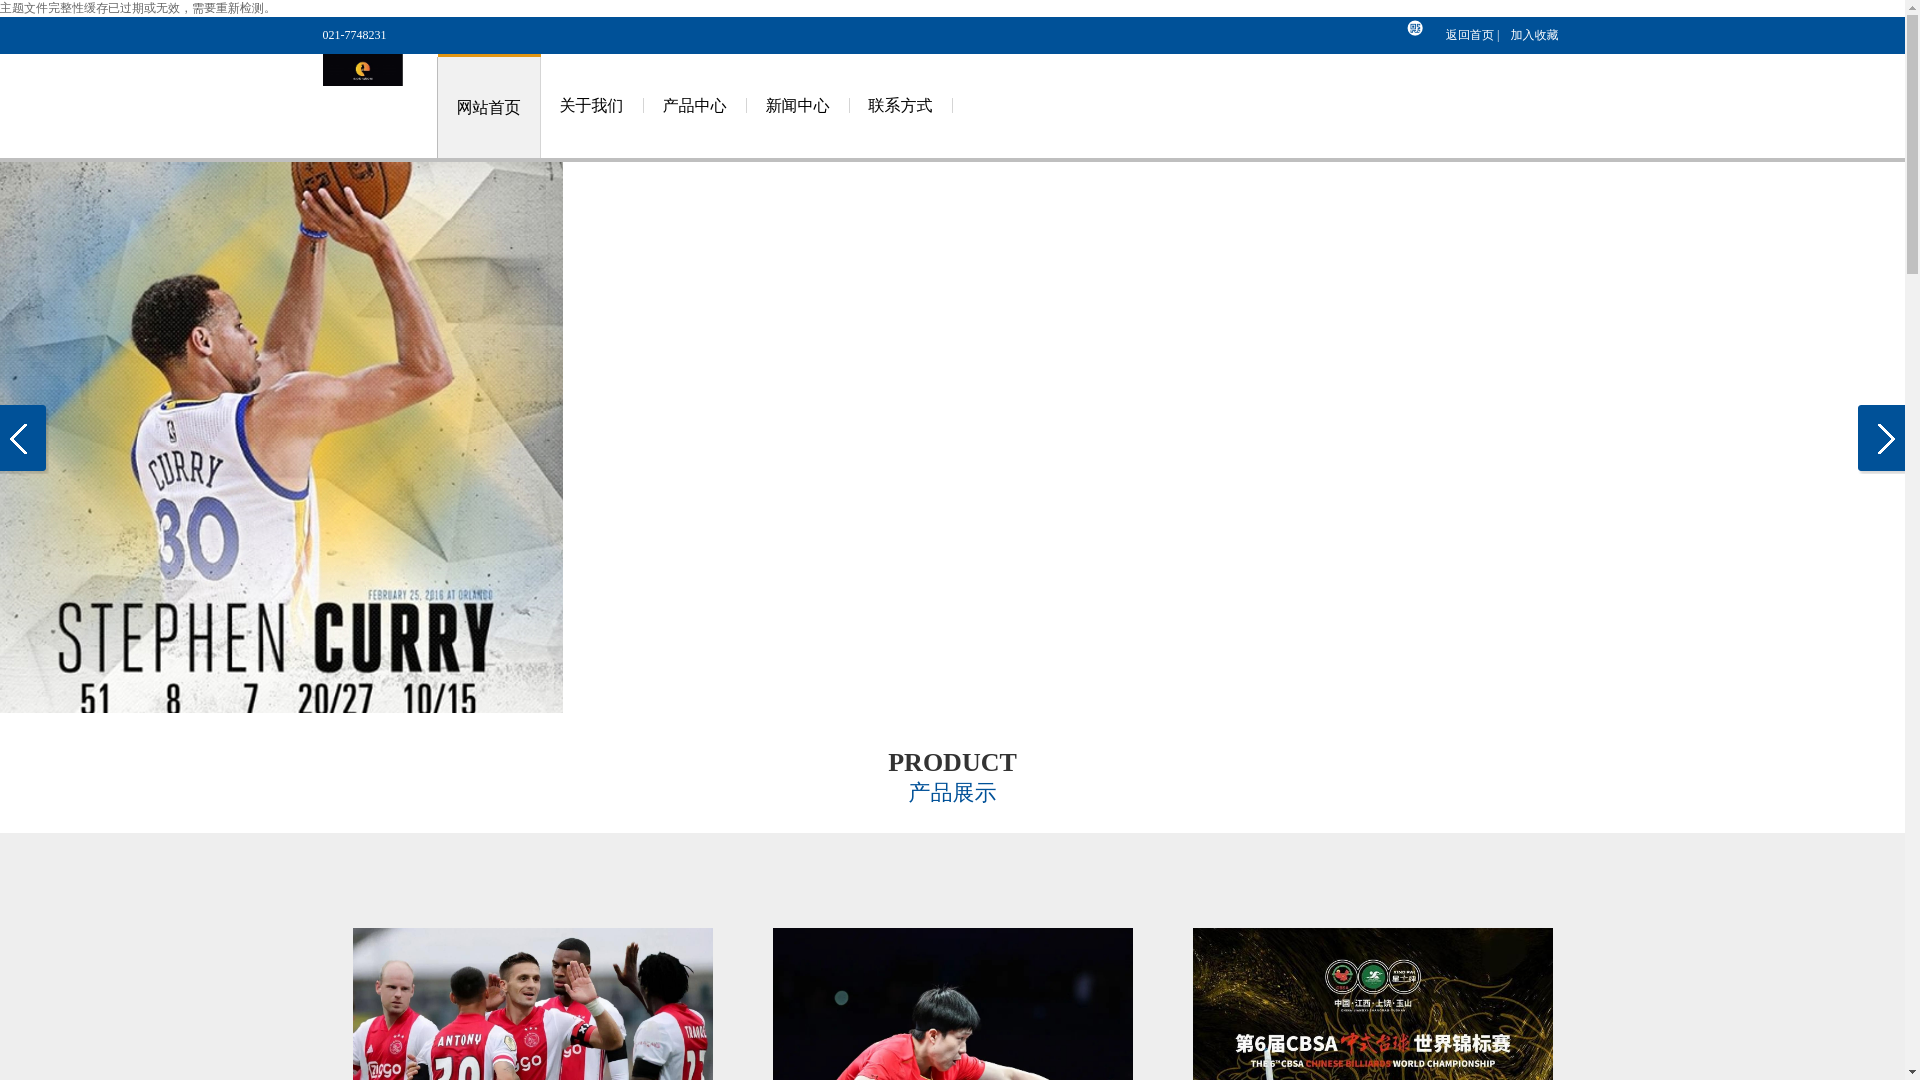1920x1080 pixels.
Task: Click the 产品展示 section subtitle
Action: coord(952,793)
